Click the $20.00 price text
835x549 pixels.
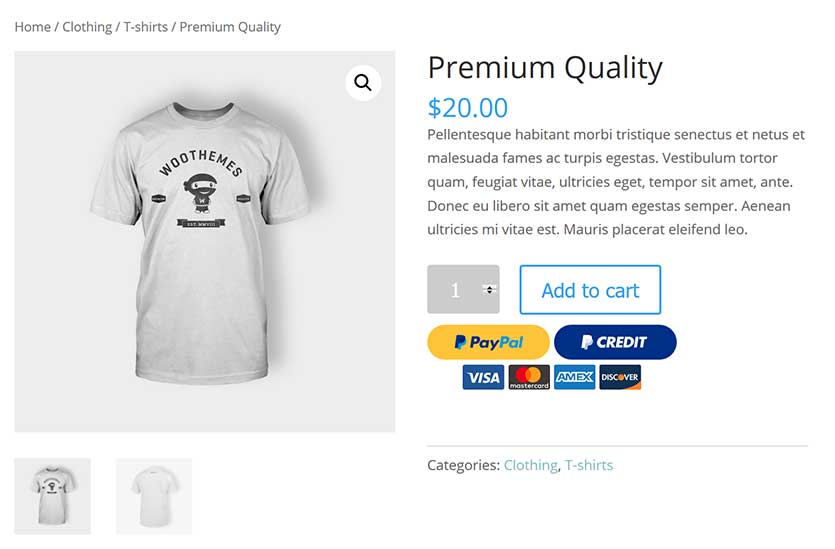click(468, 108)
